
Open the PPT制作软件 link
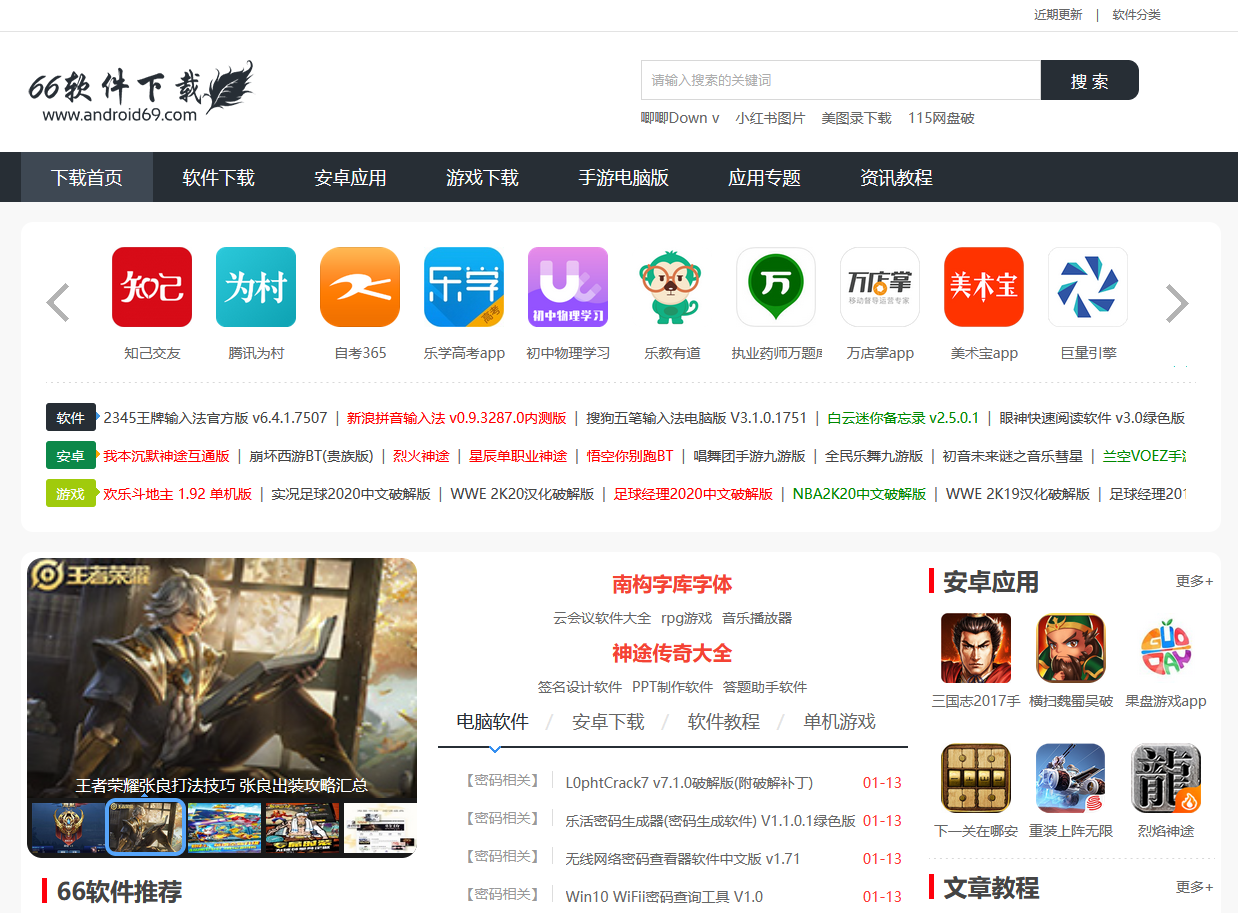click(x=672, y=687)
